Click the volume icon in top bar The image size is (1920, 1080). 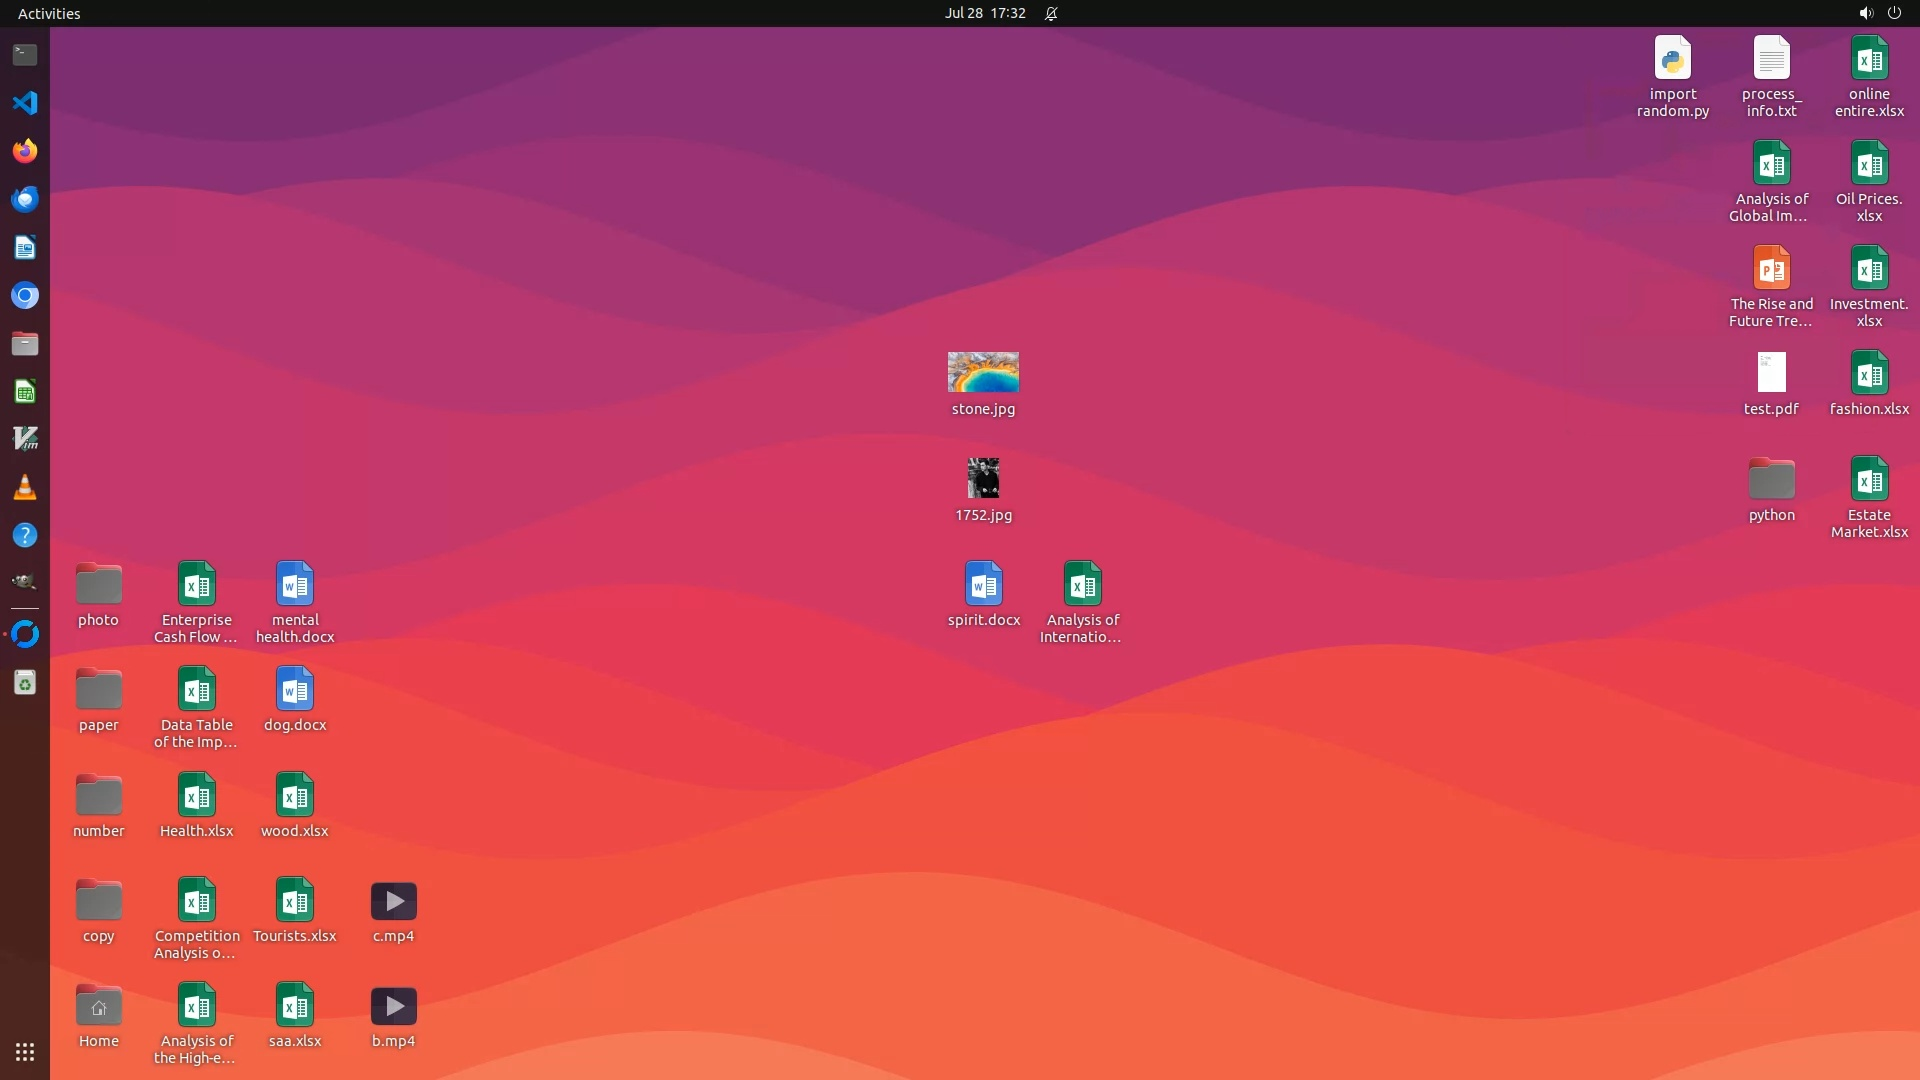point(1865,13)
